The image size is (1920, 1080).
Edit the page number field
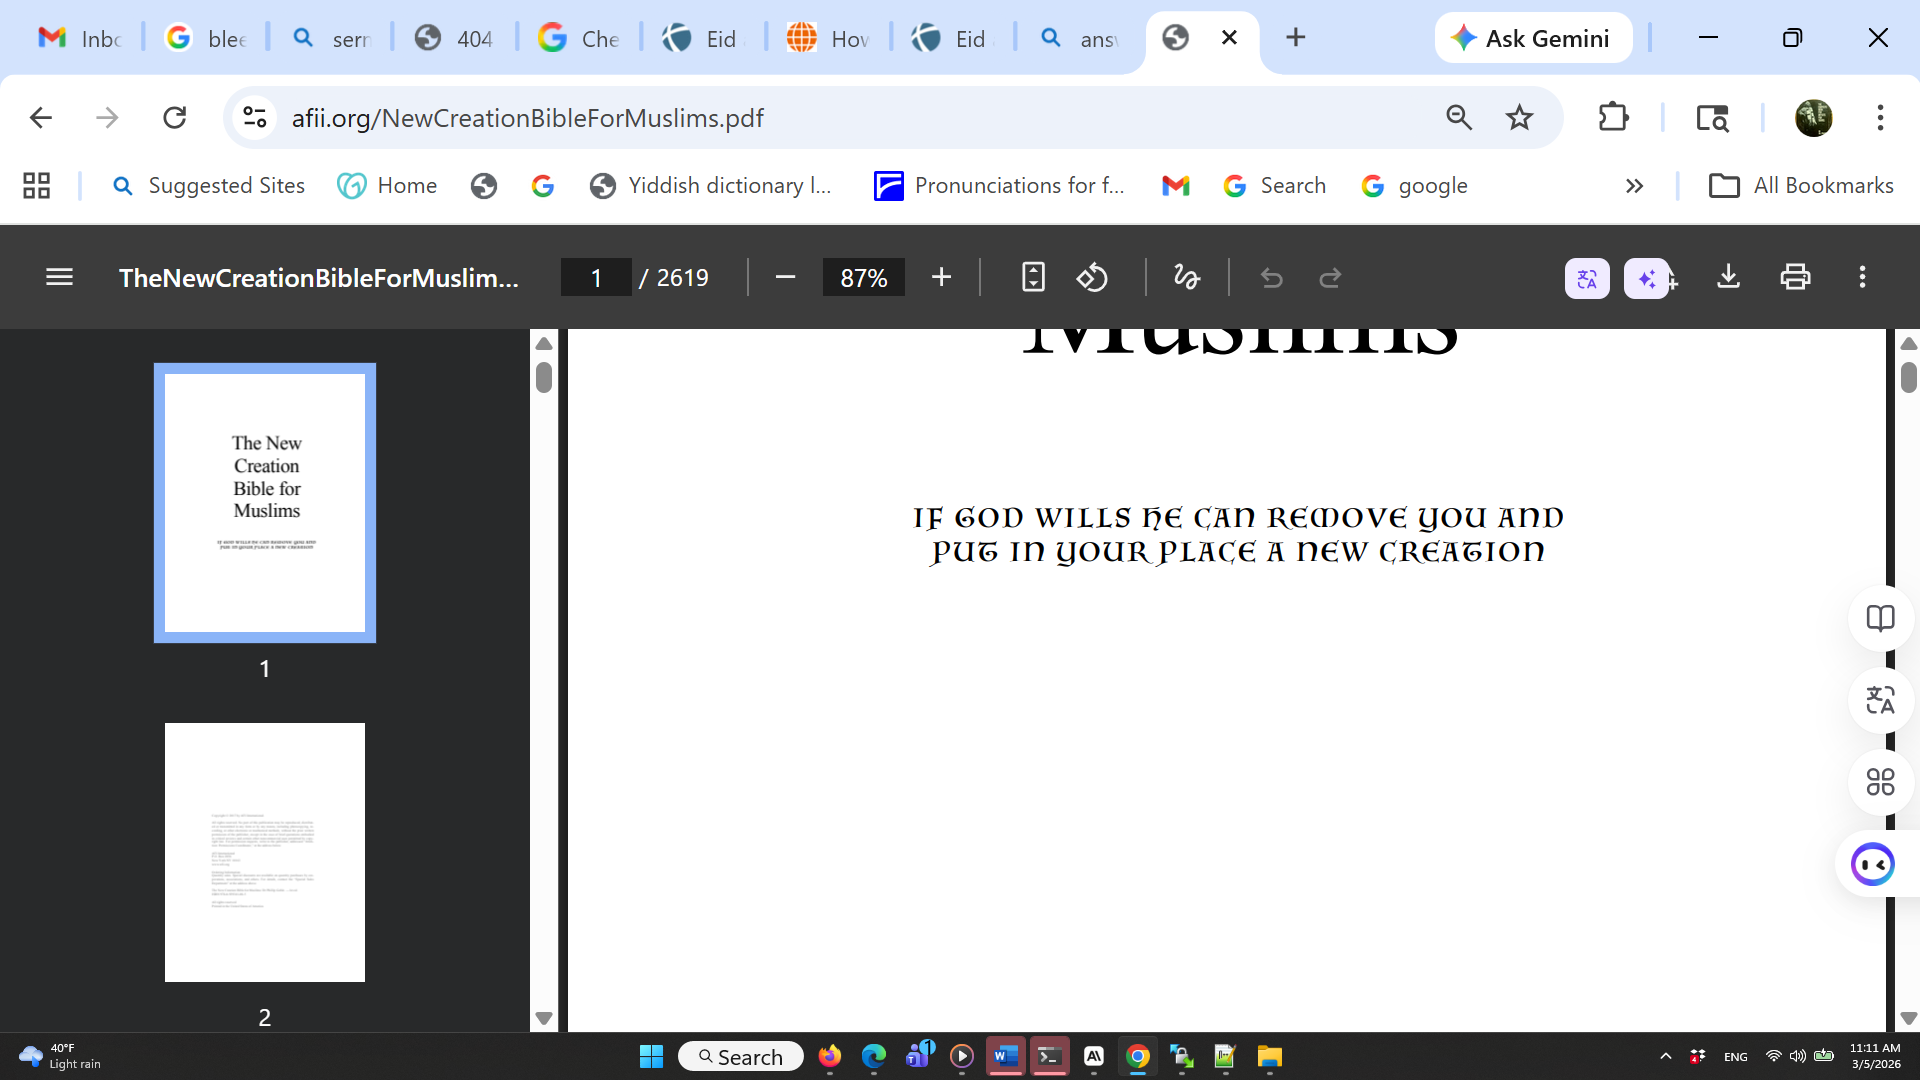click(596, 277)
